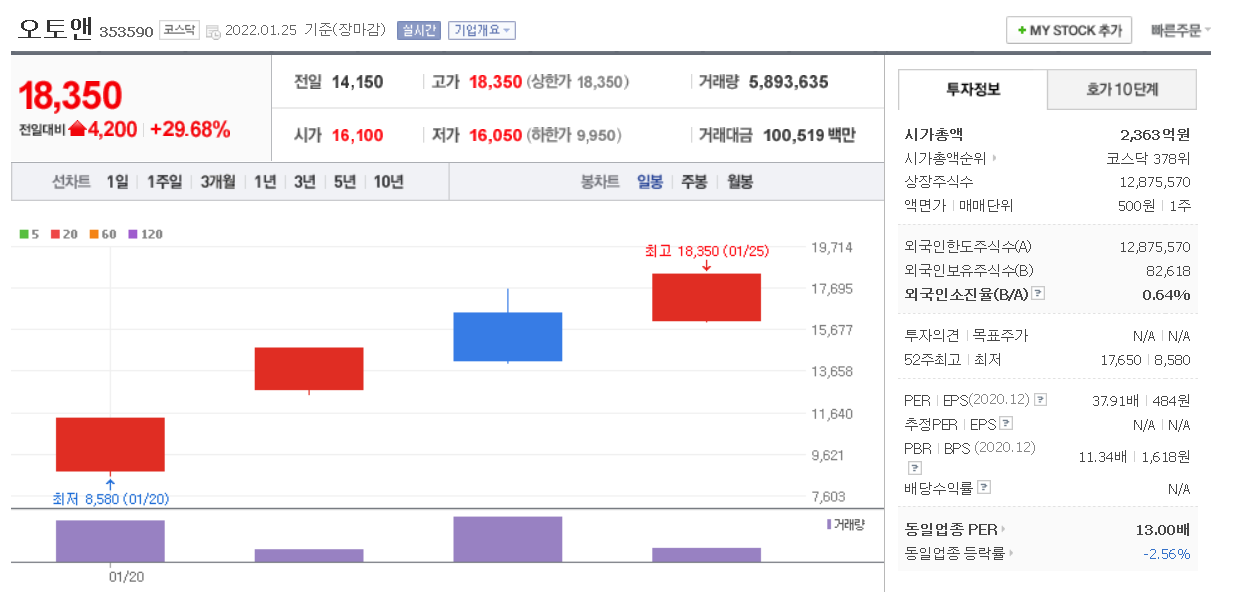Click +29.68% change rate
This screenshot has width=1233, height=592.
click(190, 129)
